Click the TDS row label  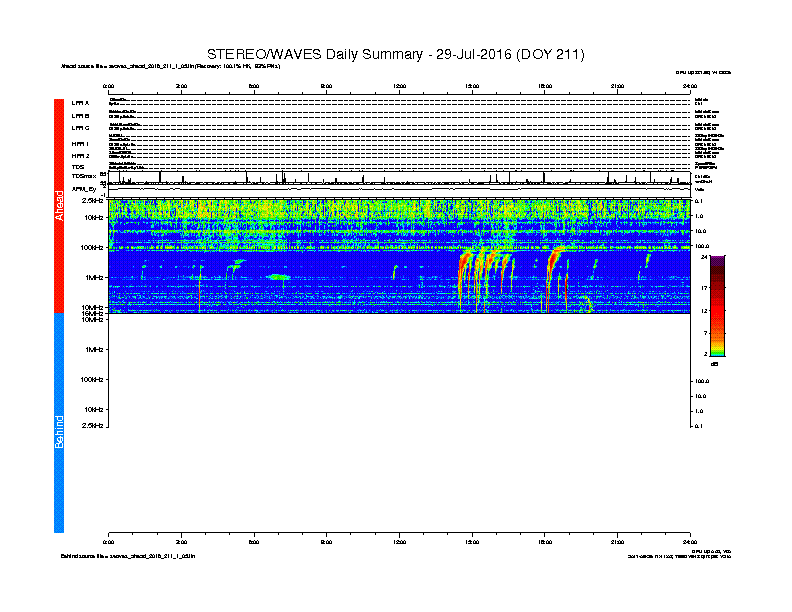click(x=78, y=167)
